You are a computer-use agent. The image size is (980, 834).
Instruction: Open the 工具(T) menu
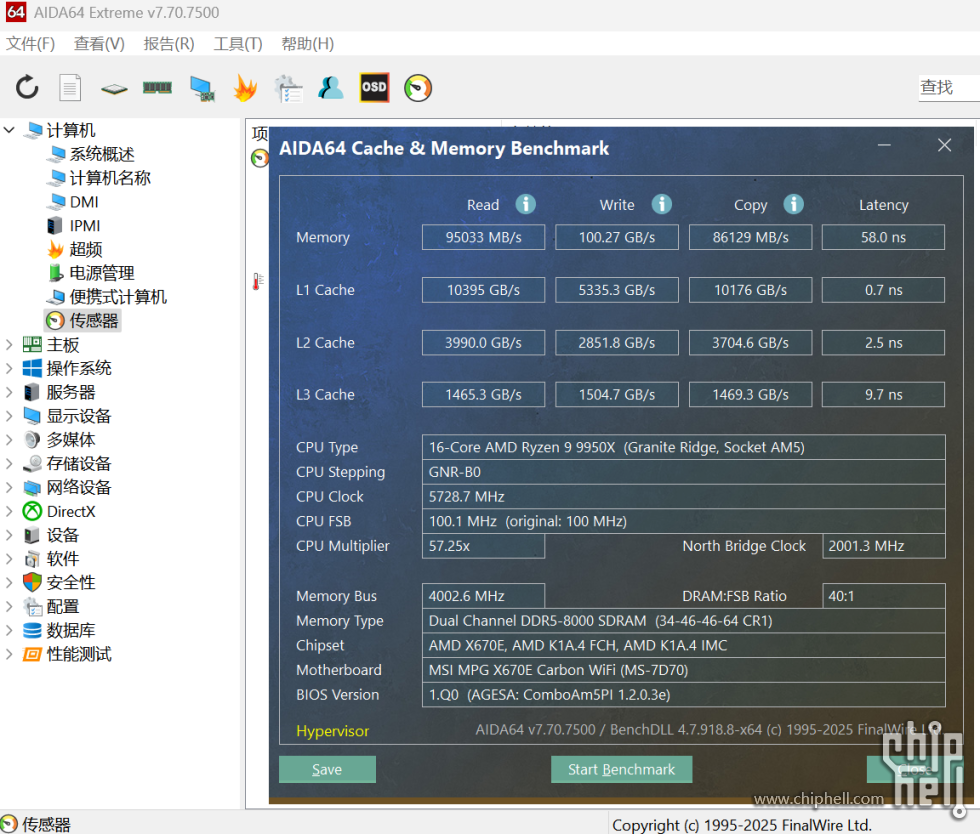[x=238, y=44]
